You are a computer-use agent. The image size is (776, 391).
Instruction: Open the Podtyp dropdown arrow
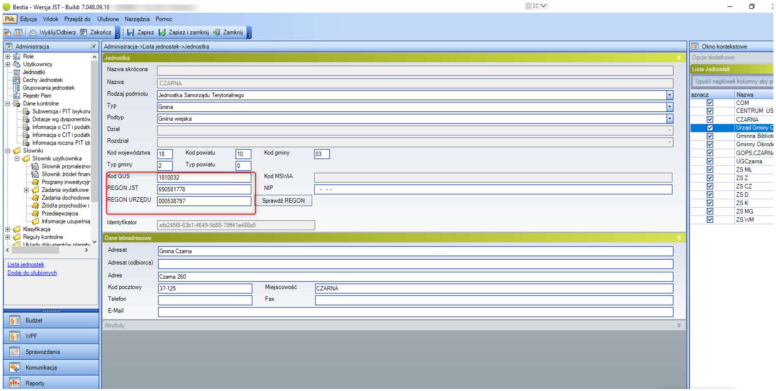[x=670, y=119]
